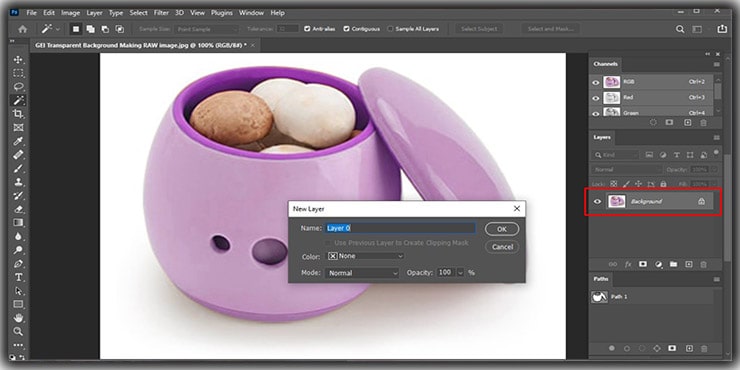Select the Crop tool

[18, 114]
